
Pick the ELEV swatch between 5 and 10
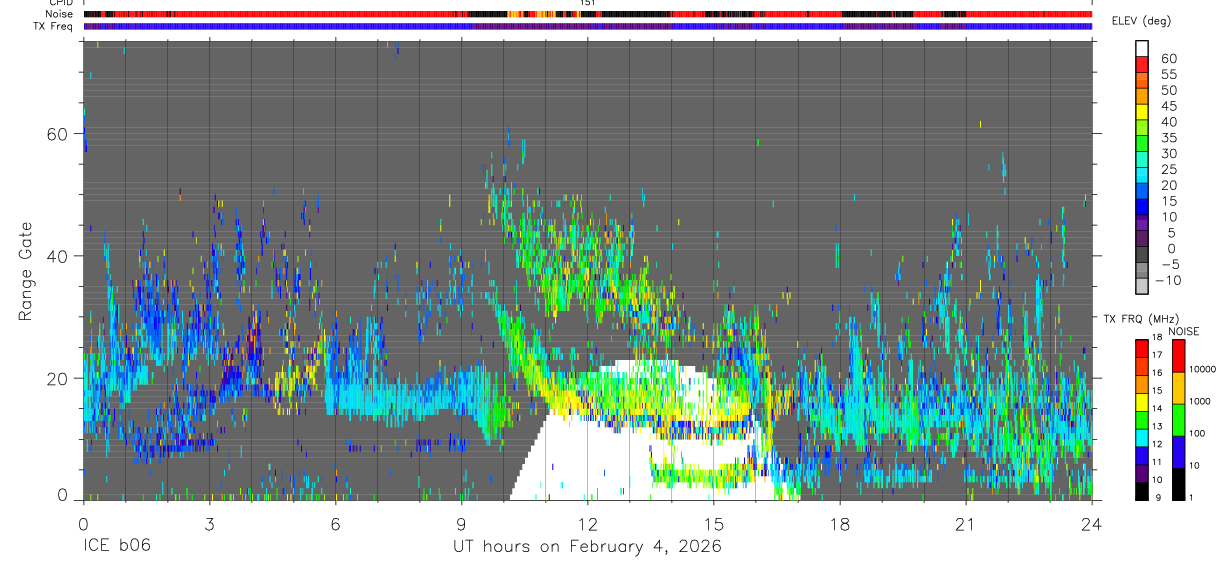point(1143,223)
